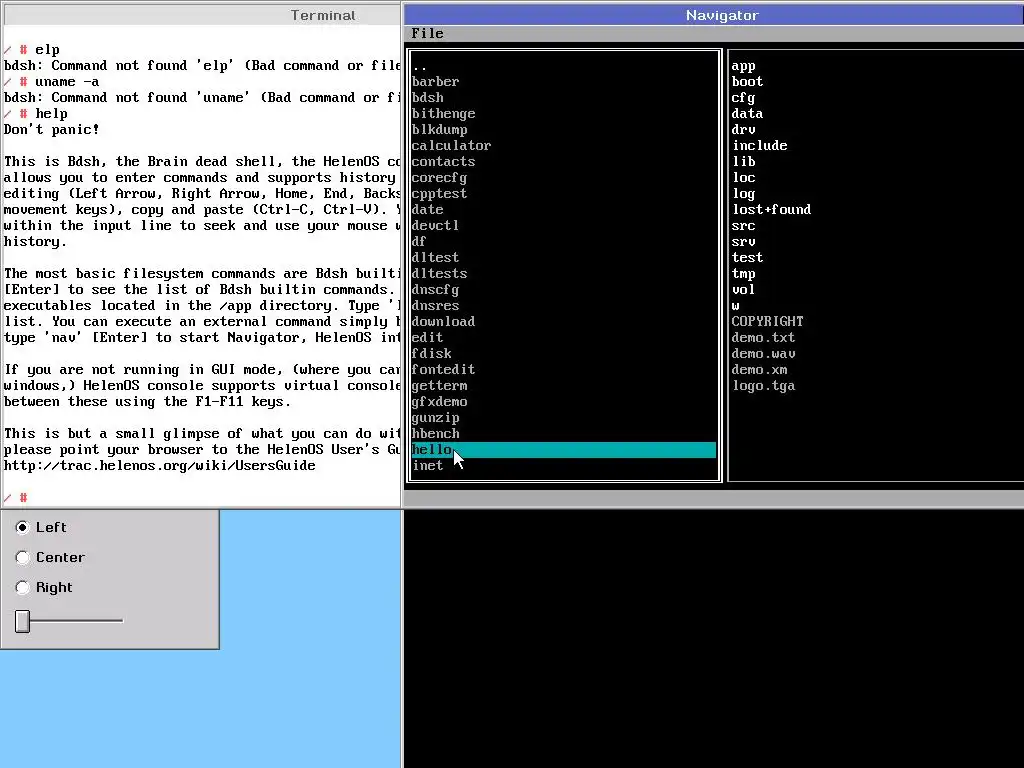Select the logo.tga file
Image resolution: width=1024 pixels, height=768 pixels.
(x=763, y=385)
